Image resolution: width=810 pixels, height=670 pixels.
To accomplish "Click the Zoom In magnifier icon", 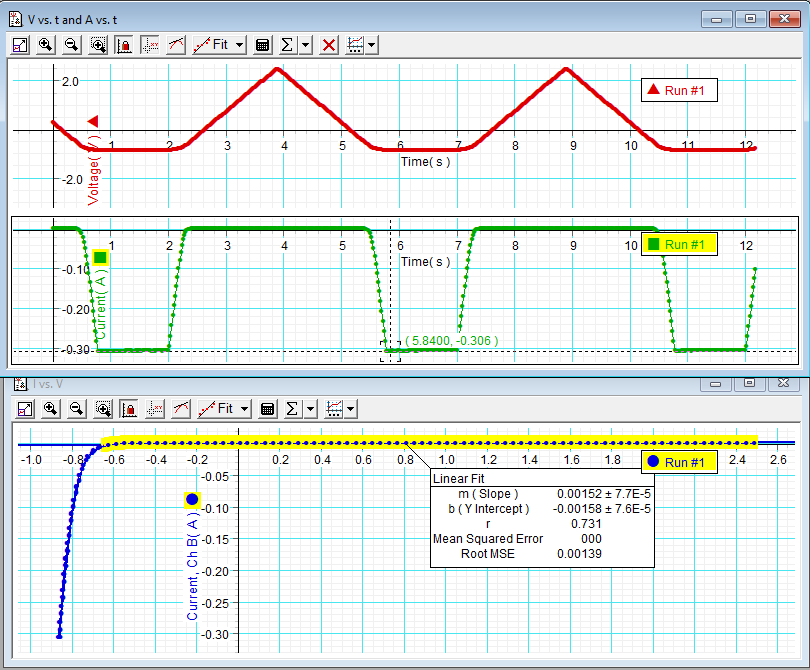I will point(45,44).
